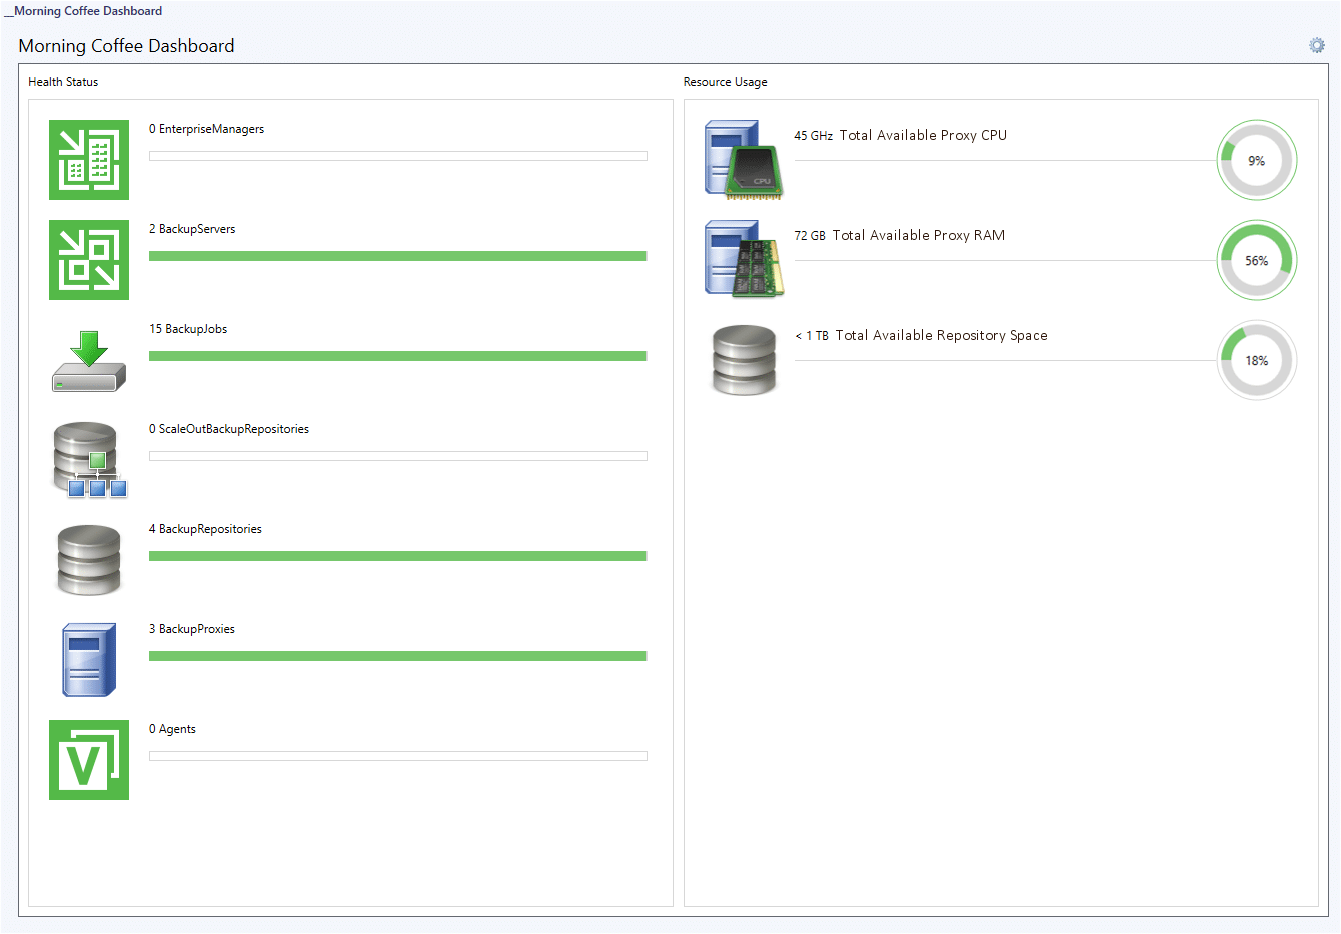This screenshot has width=1341, height=934.
Task: Click the Agents green V icon
Action: tap(89, 760)
